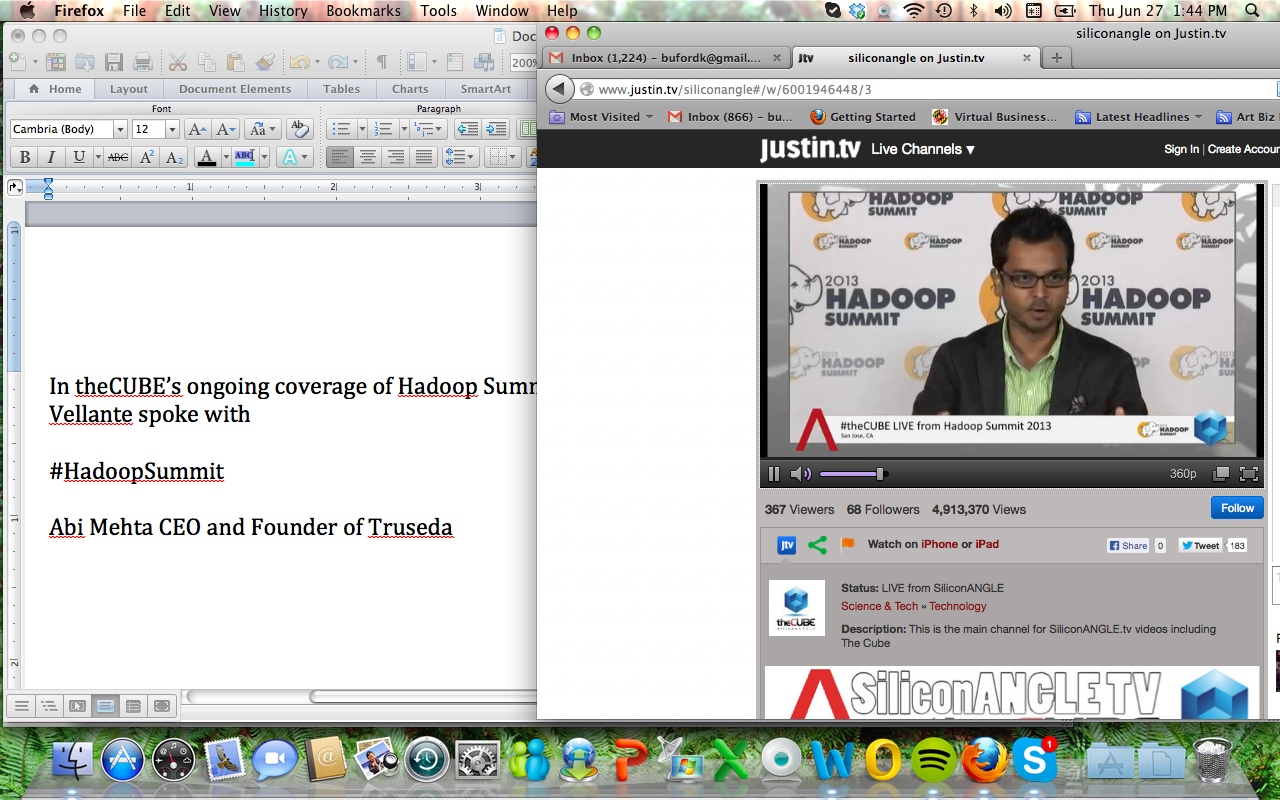Set paragraph alignment to right
Image resolution: width=1280 pixels, height=800 pixels.
tap(396, 157)
